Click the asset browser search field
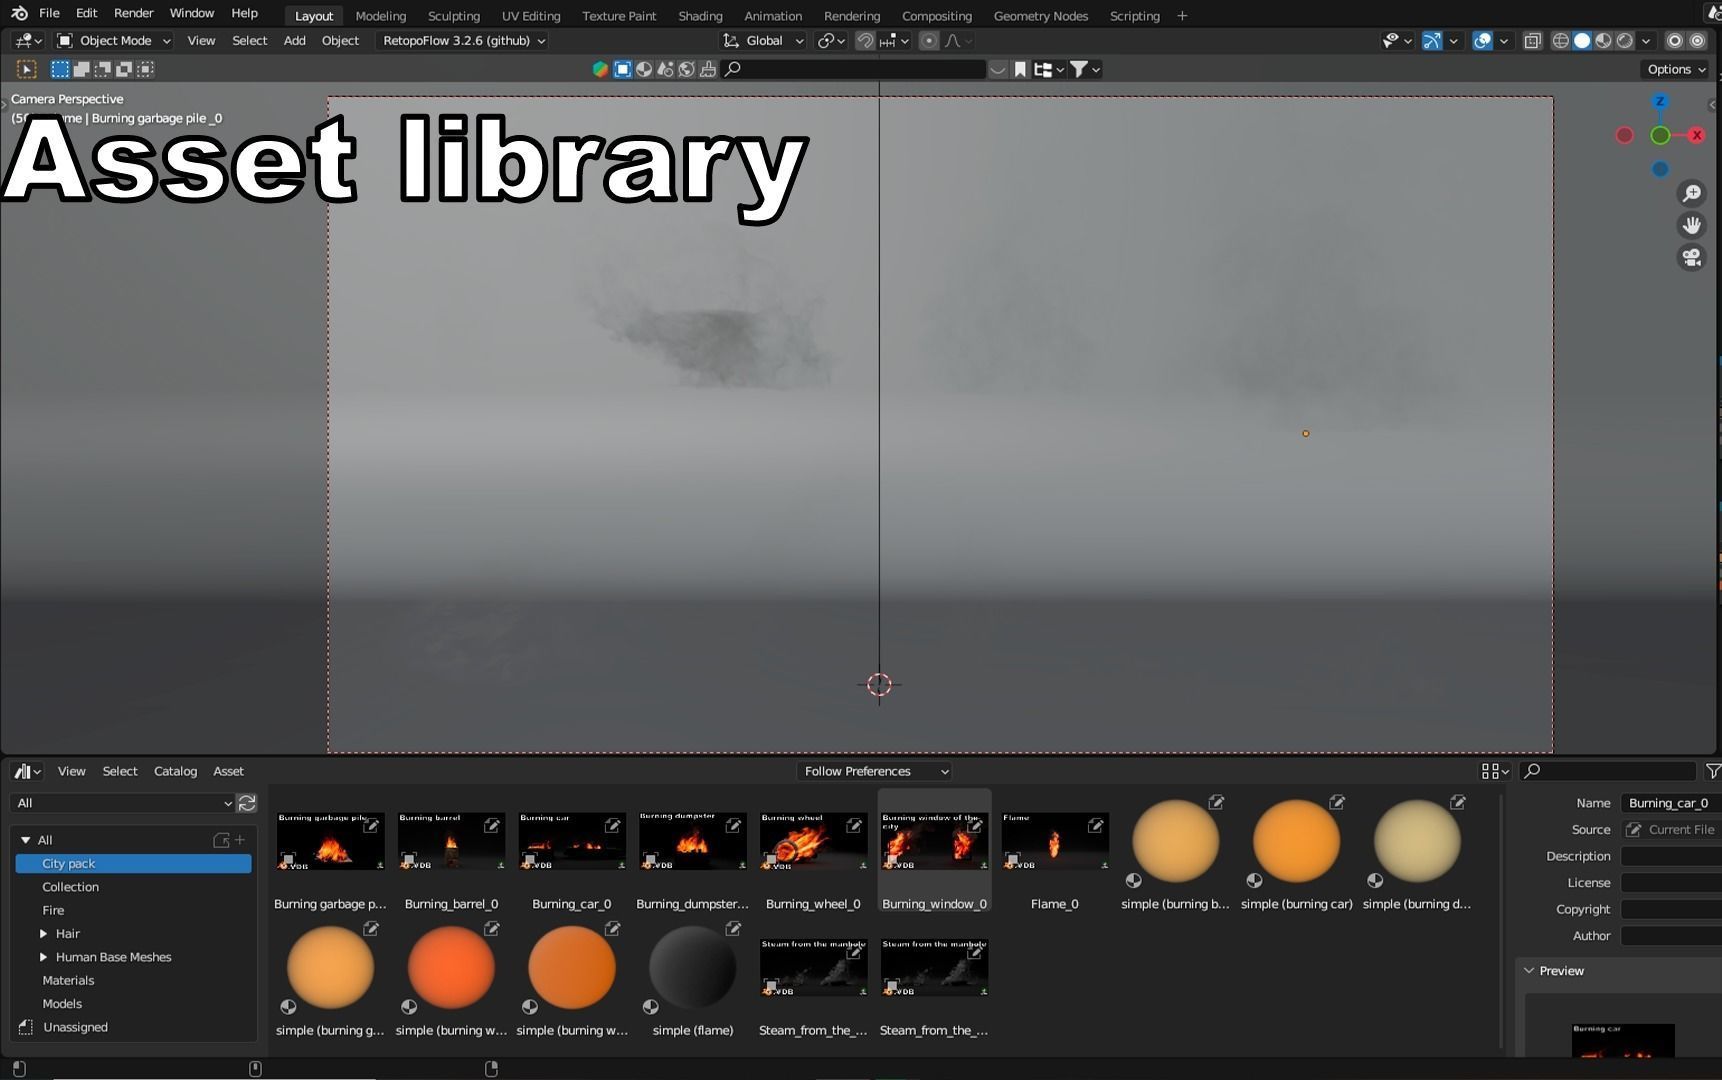The image size is (1722, 1080). click(1607, 771)
